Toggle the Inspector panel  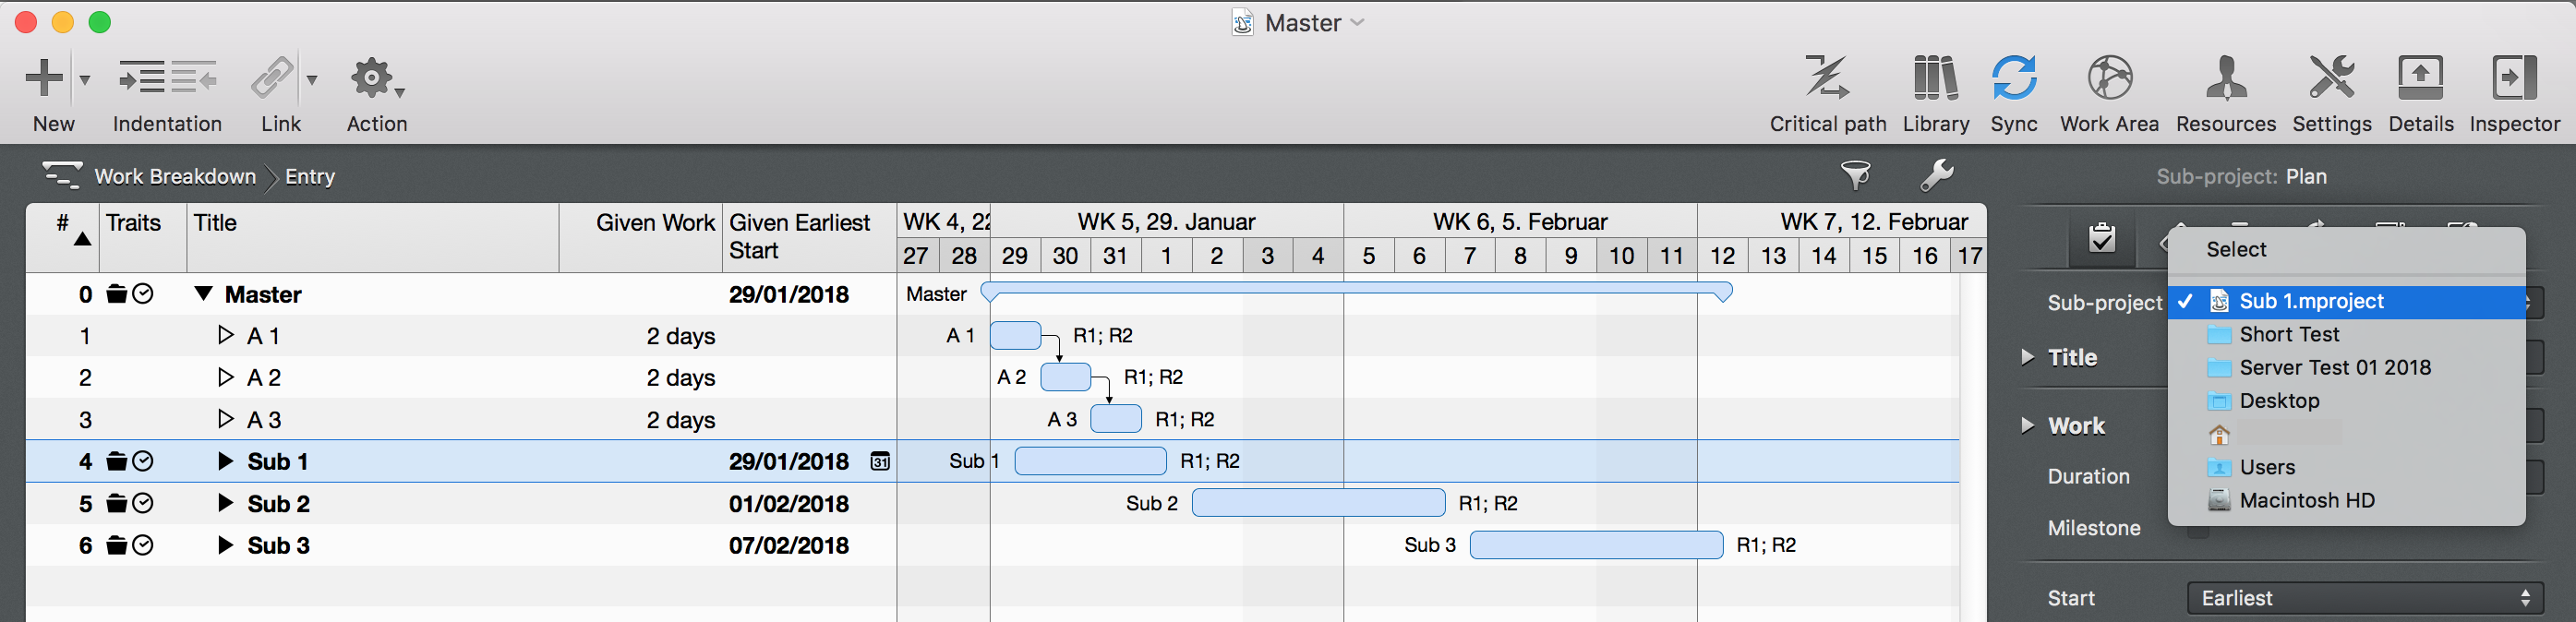(x=2514, y=78)
